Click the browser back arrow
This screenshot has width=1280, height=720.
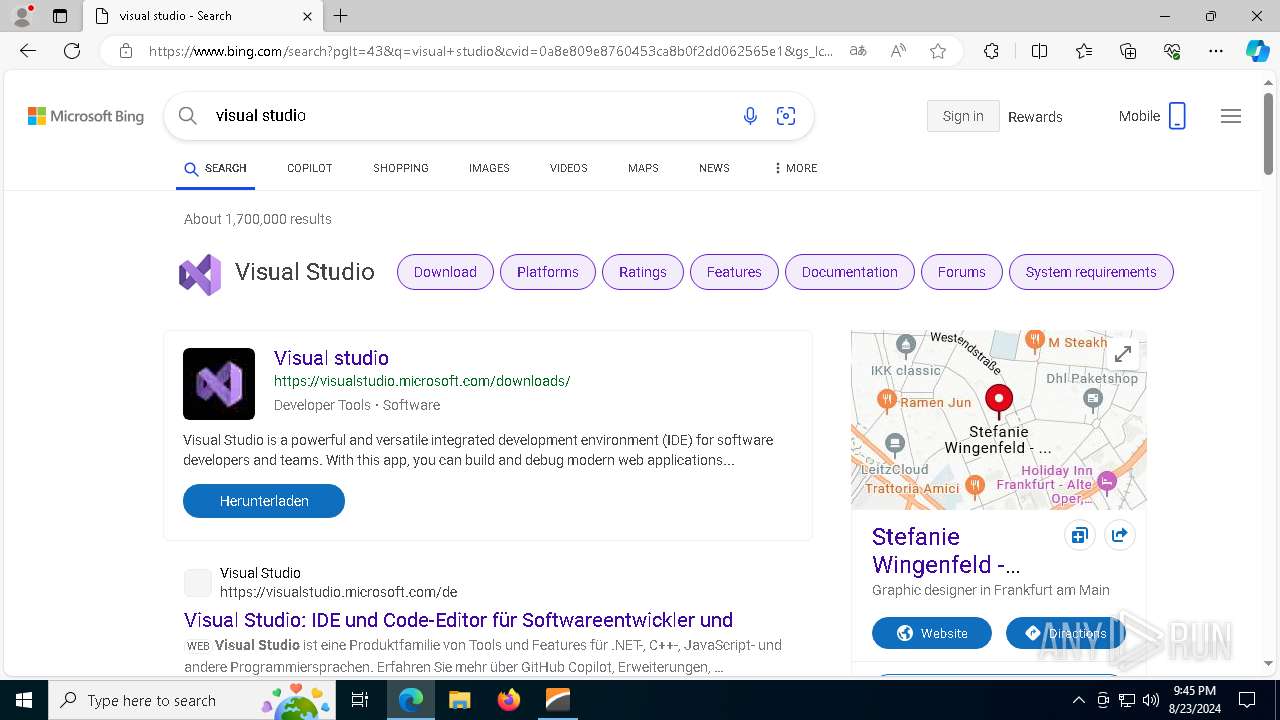[28, 51]
